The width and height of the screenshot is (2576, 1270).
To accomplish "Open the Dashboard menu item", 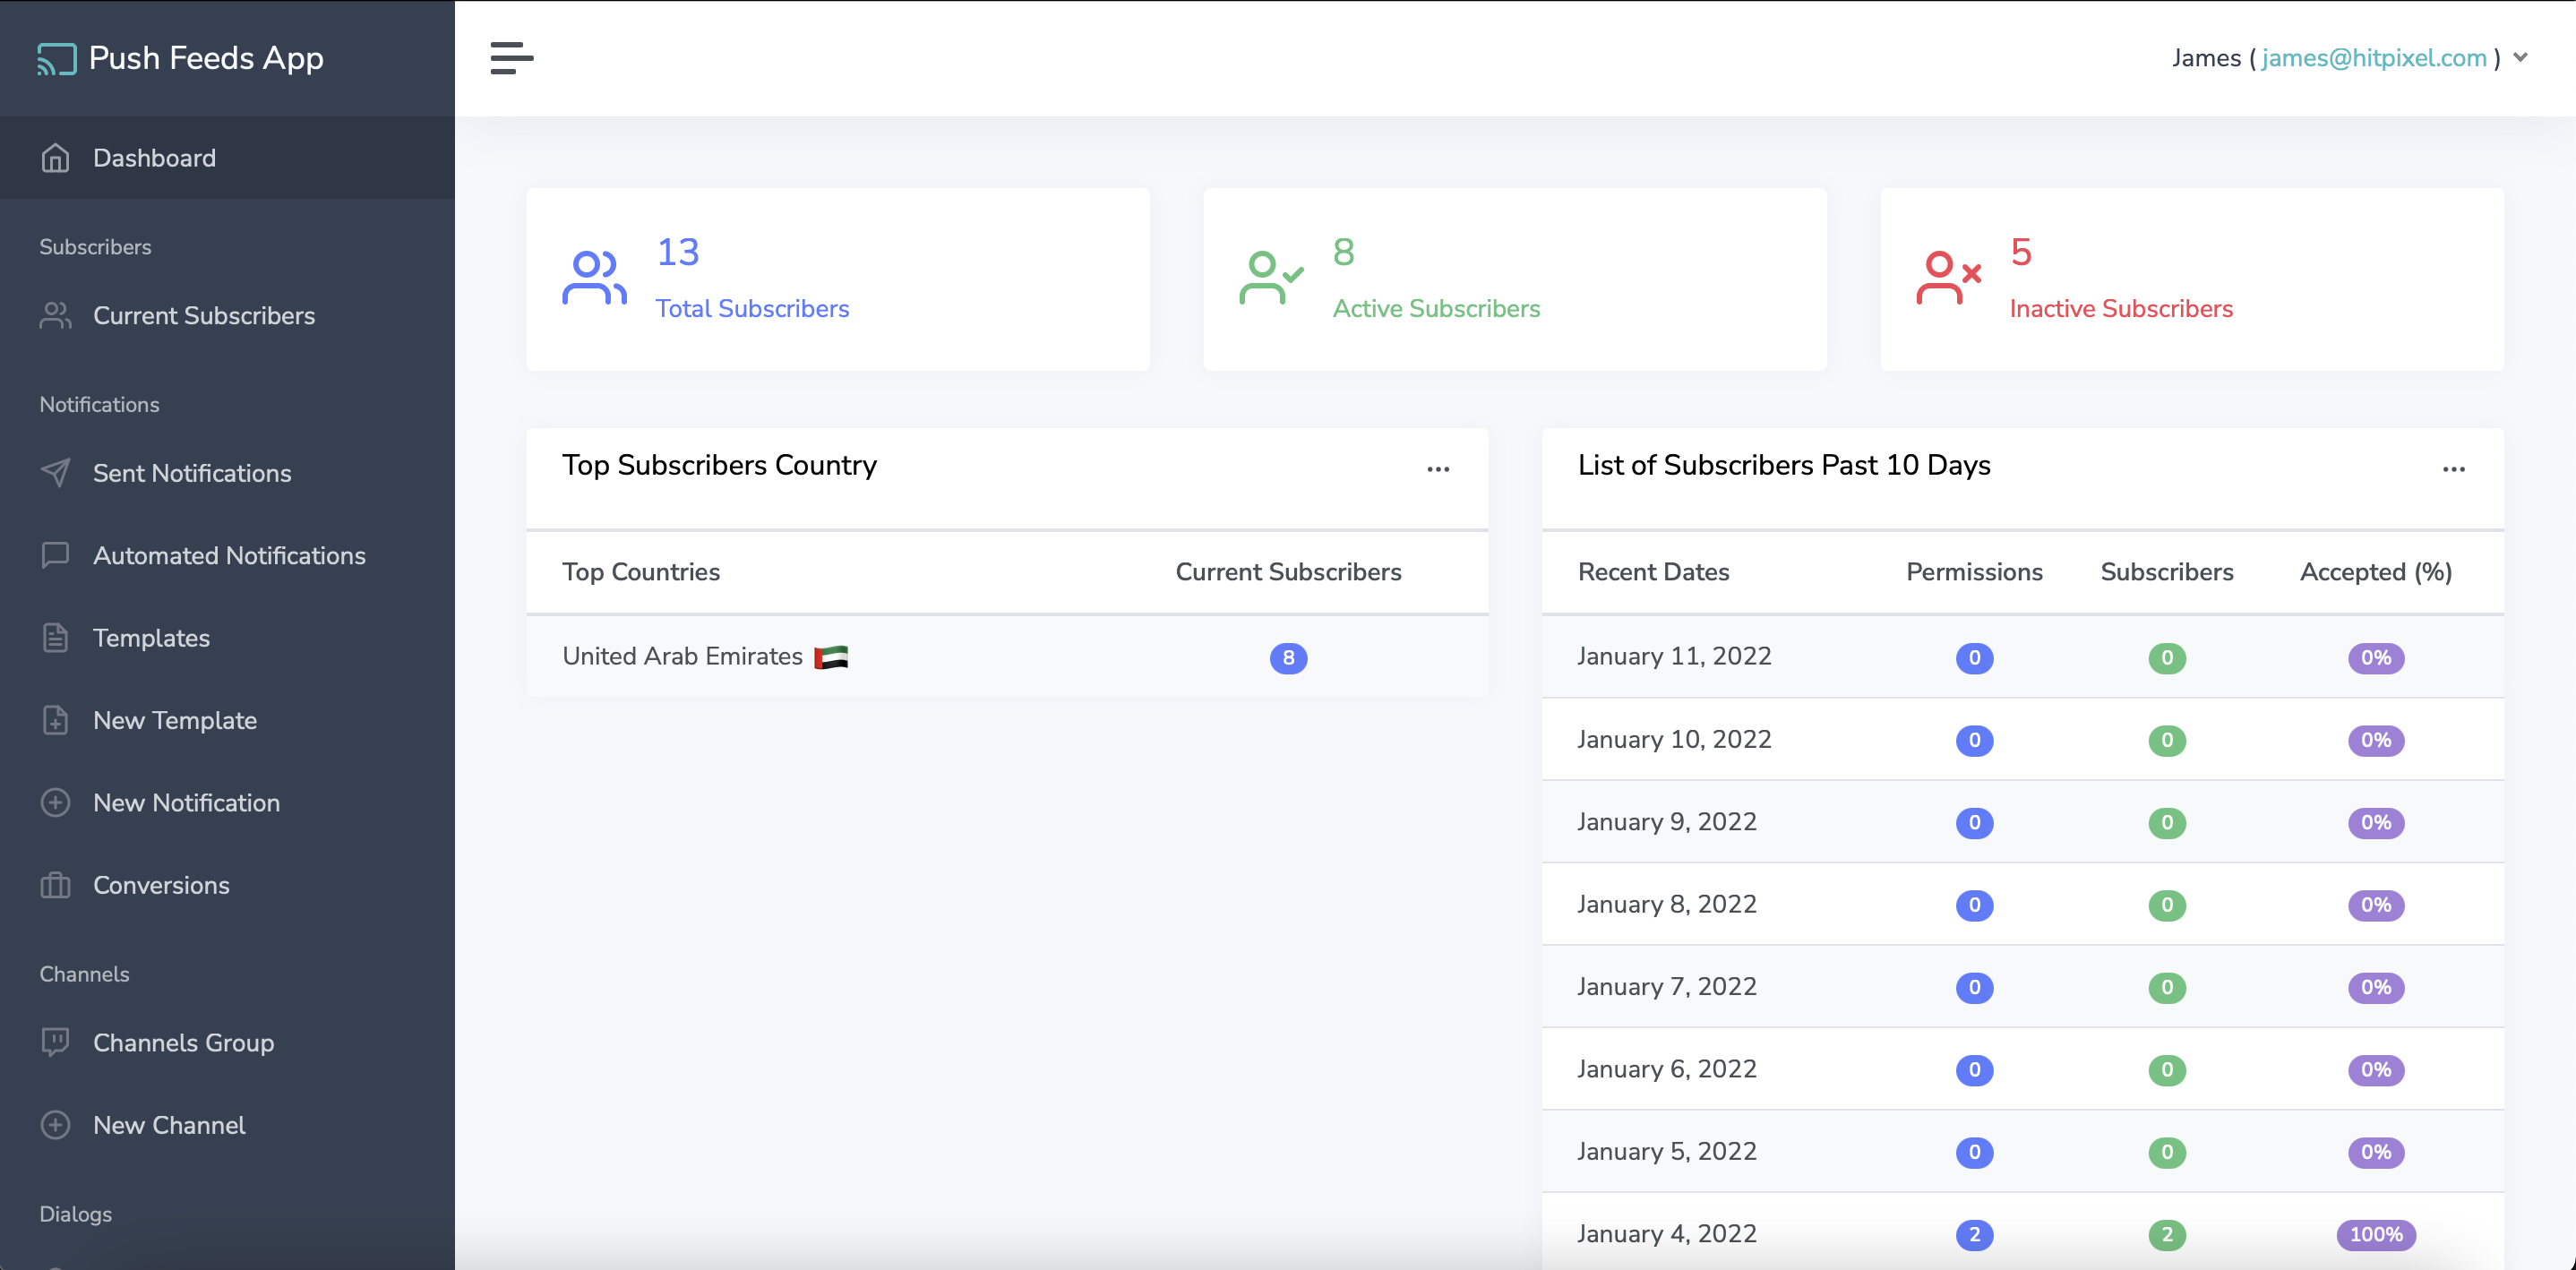I will [x=227, y=158].
